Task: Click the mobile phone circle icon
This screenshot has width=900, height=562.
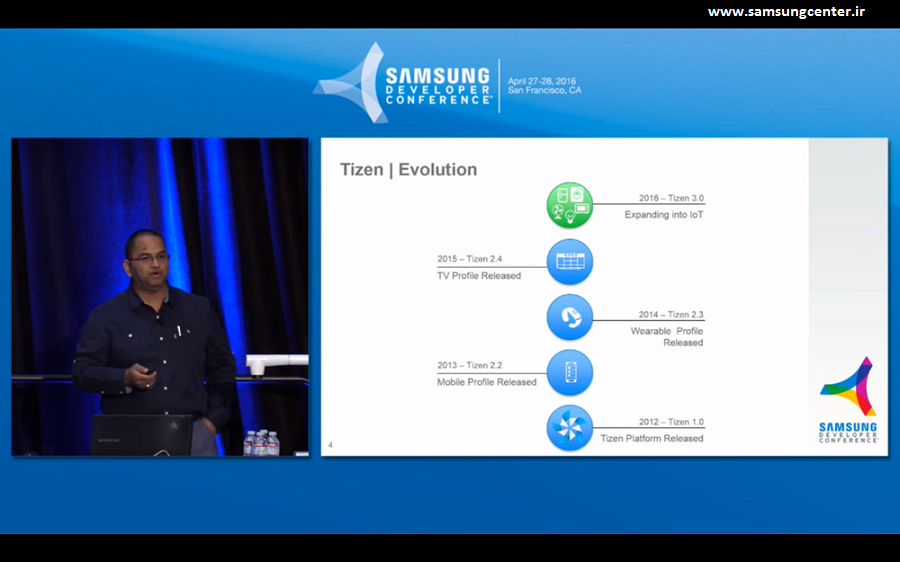Action: tap(569, 373)
